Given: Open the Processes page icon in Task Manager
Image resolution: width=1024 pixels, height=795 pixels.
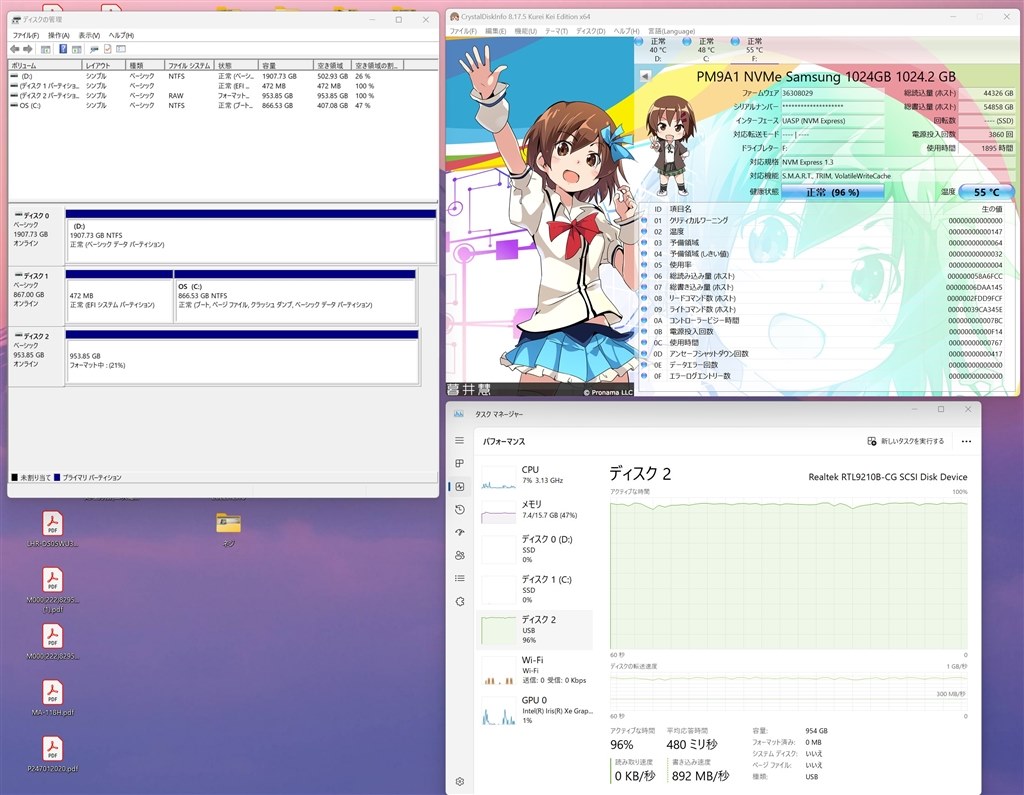Looking at the screenshot, I should (460, 463).
